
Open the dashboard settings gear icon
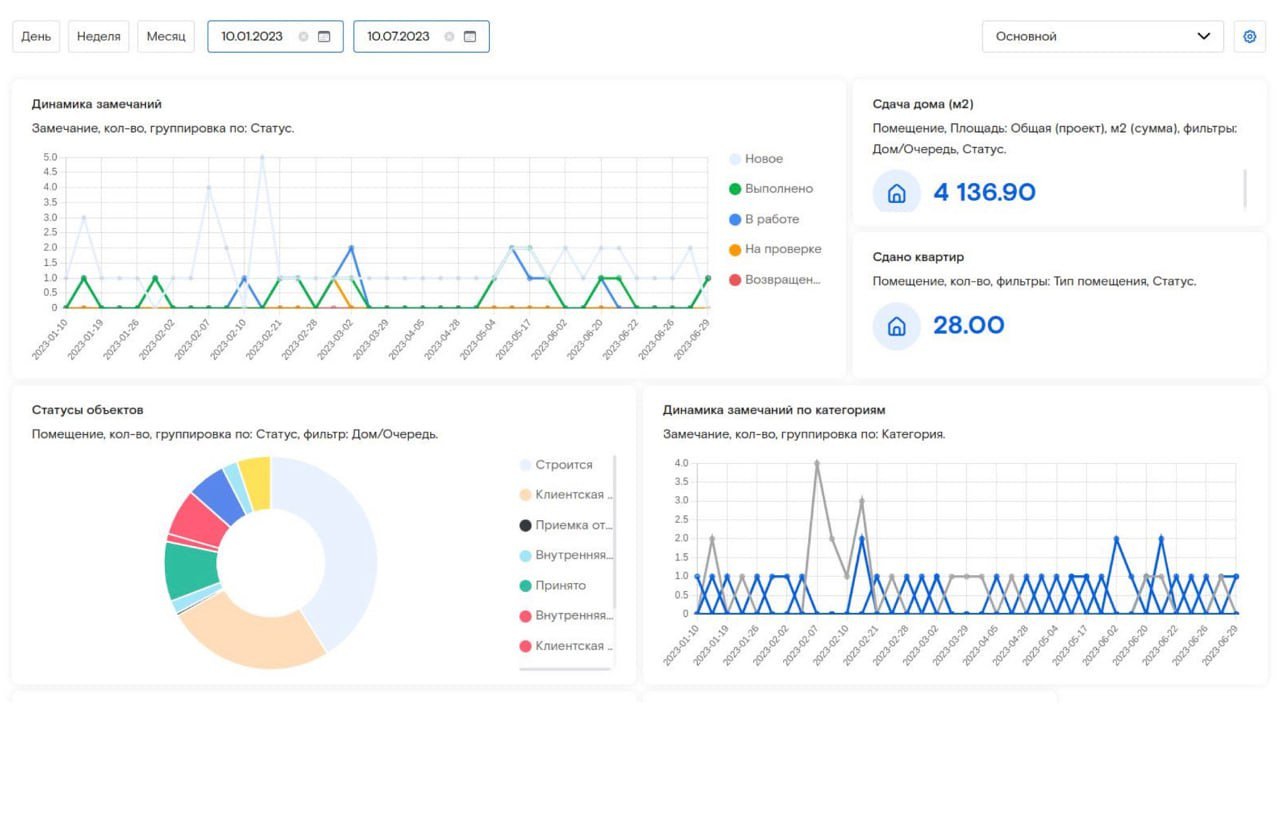1249,37
